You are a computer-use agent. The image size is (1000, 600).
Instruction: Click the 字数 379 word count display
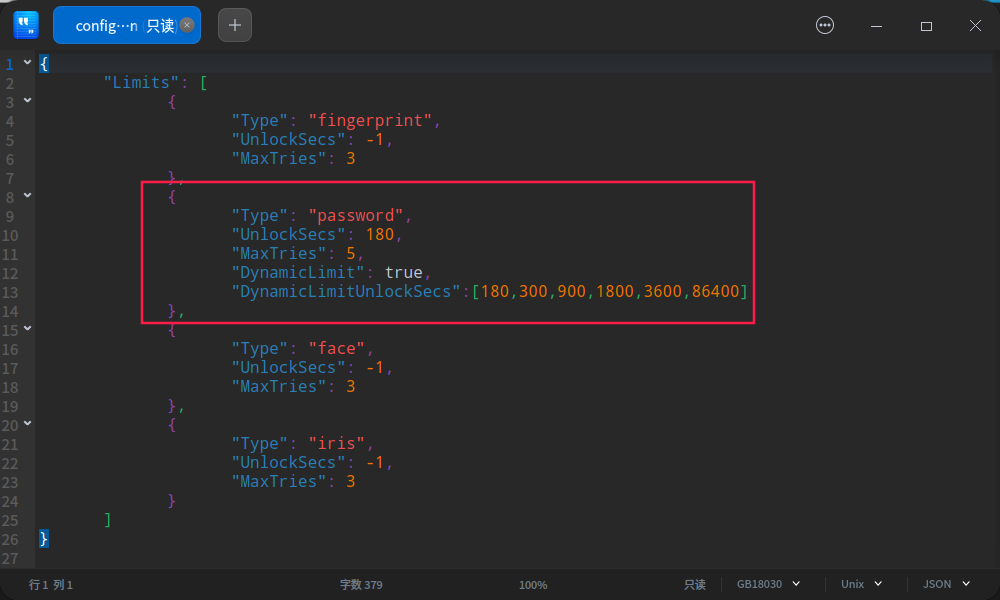360,584
